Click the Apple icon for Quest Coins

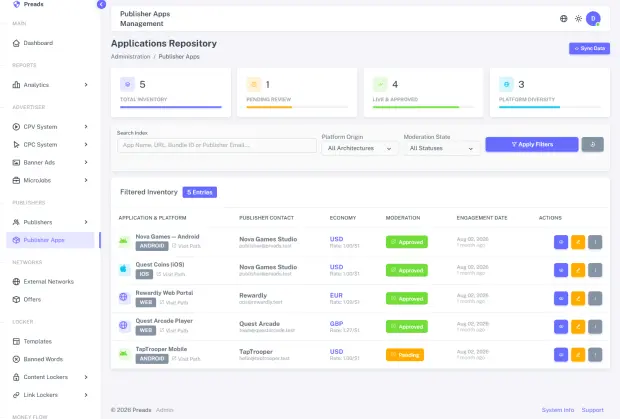[x=123, y=269]
